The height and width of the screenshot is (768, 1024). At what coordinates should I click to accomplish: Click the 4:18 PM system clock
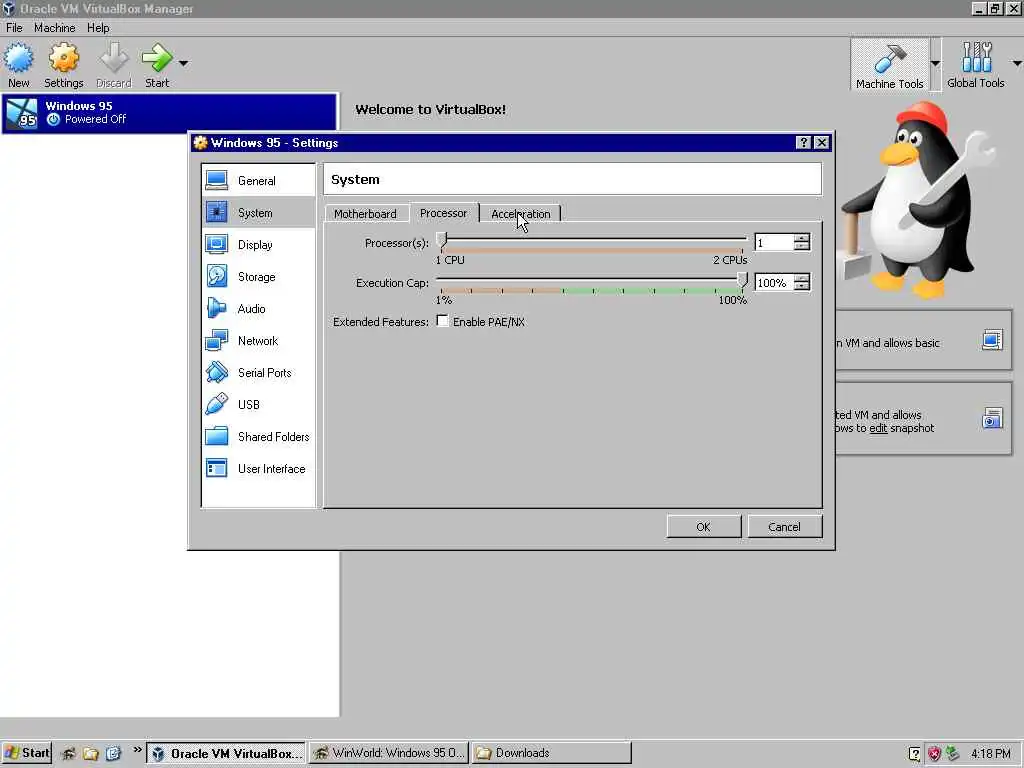(990, 754)
